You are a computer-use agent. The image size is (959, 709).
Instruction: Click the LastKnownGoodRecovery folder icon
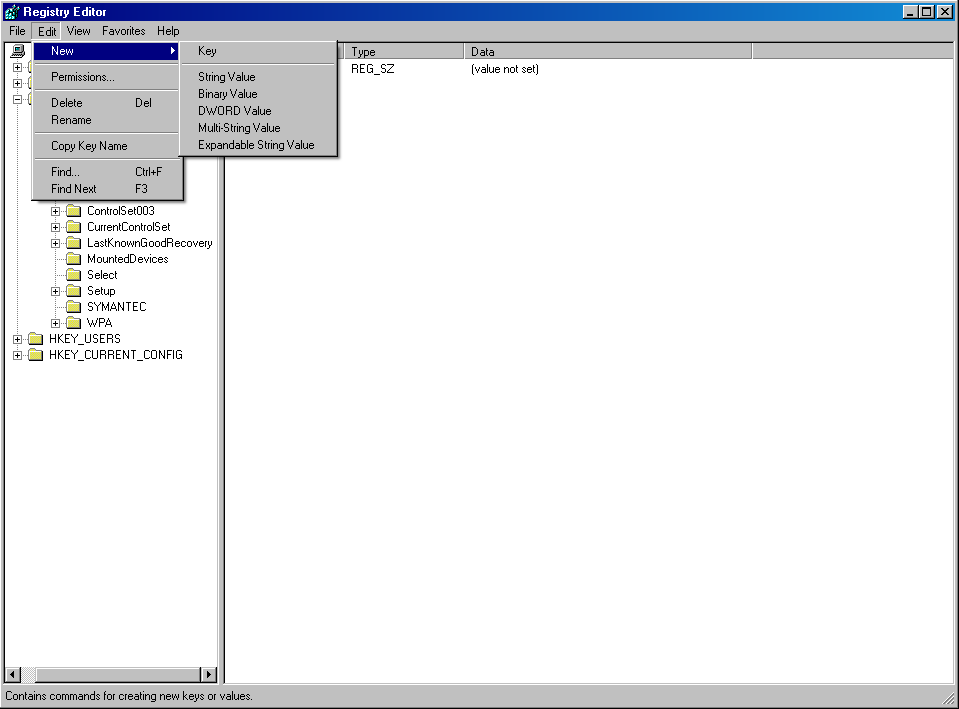(x=73, y=243)
